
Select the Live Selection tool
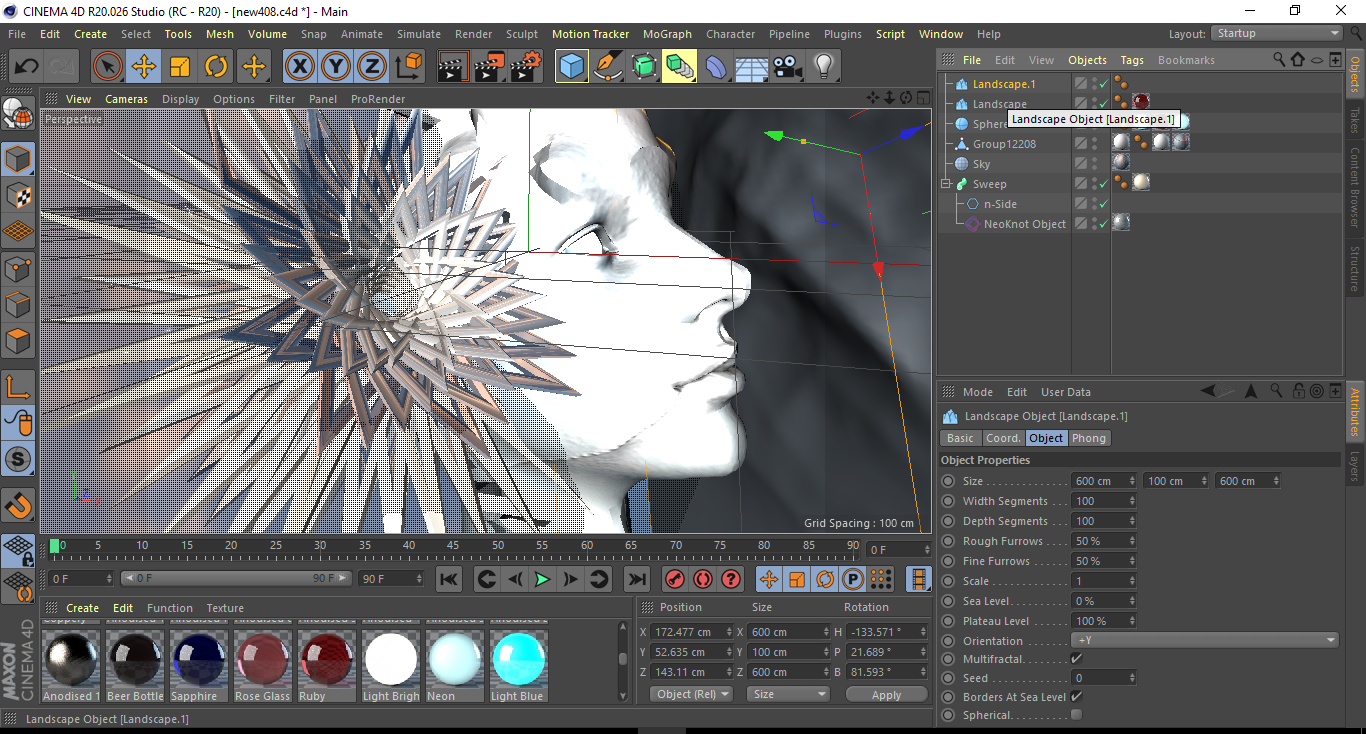coord(107,67)
